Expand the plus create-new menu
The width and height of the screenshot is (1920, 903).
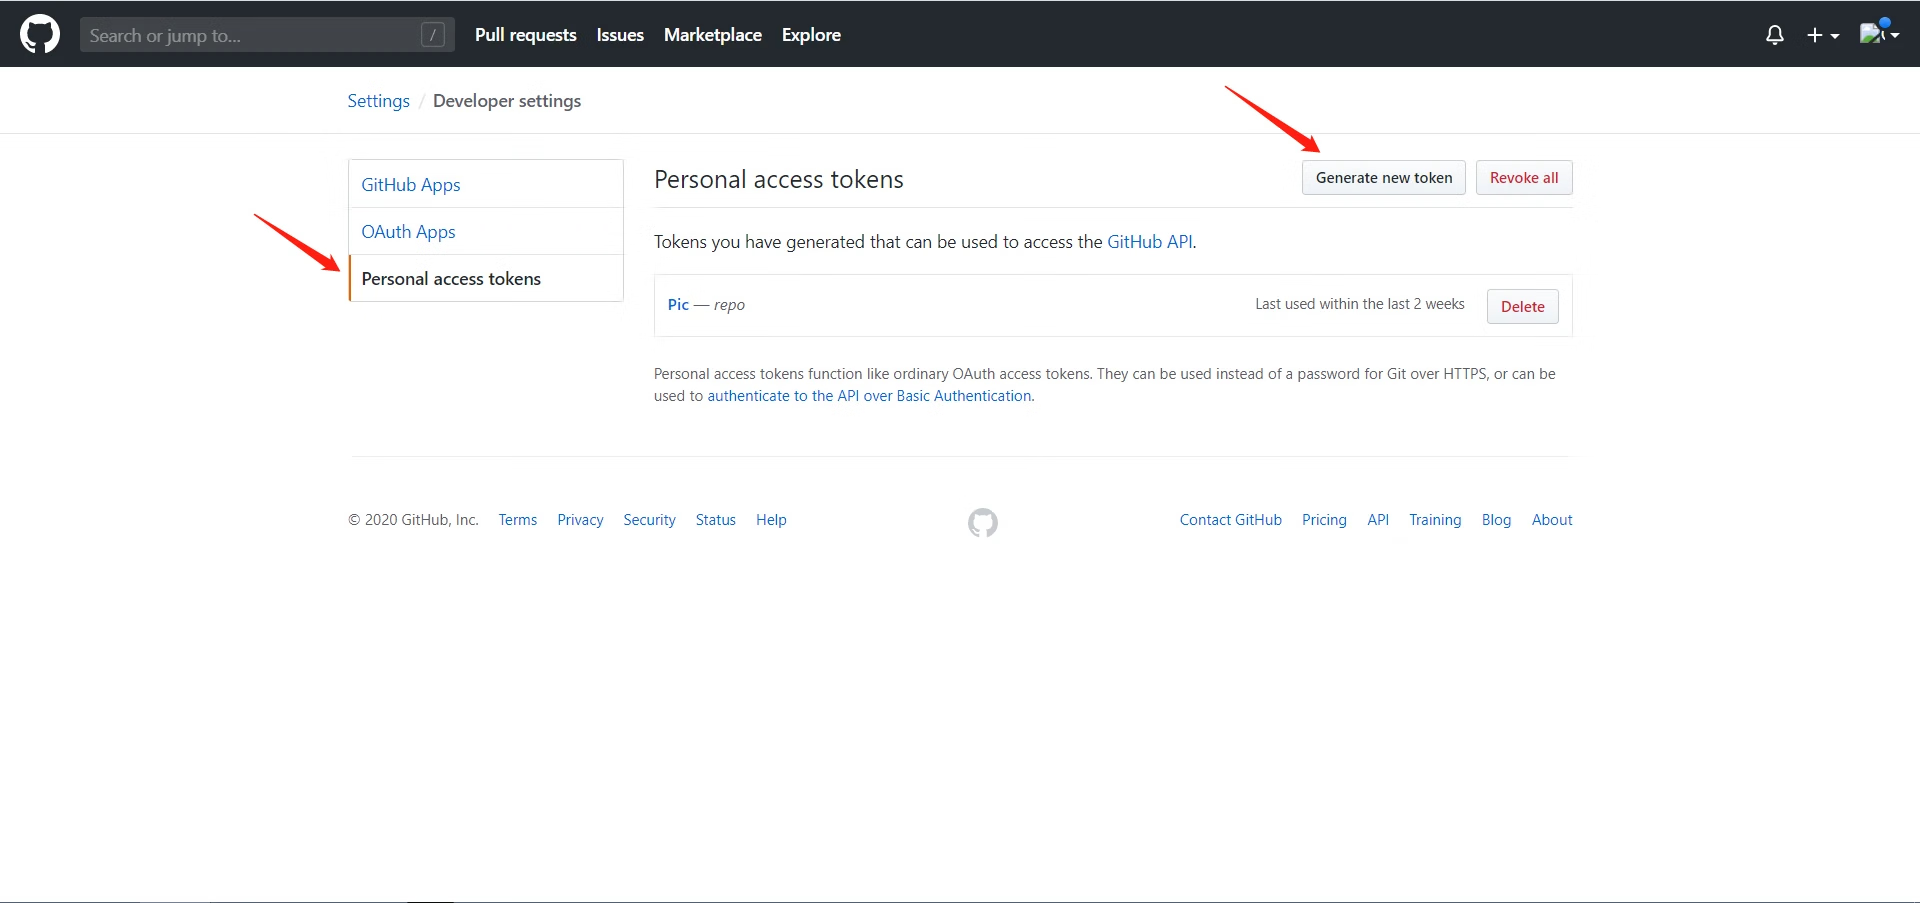click(x=1823, y=35)
